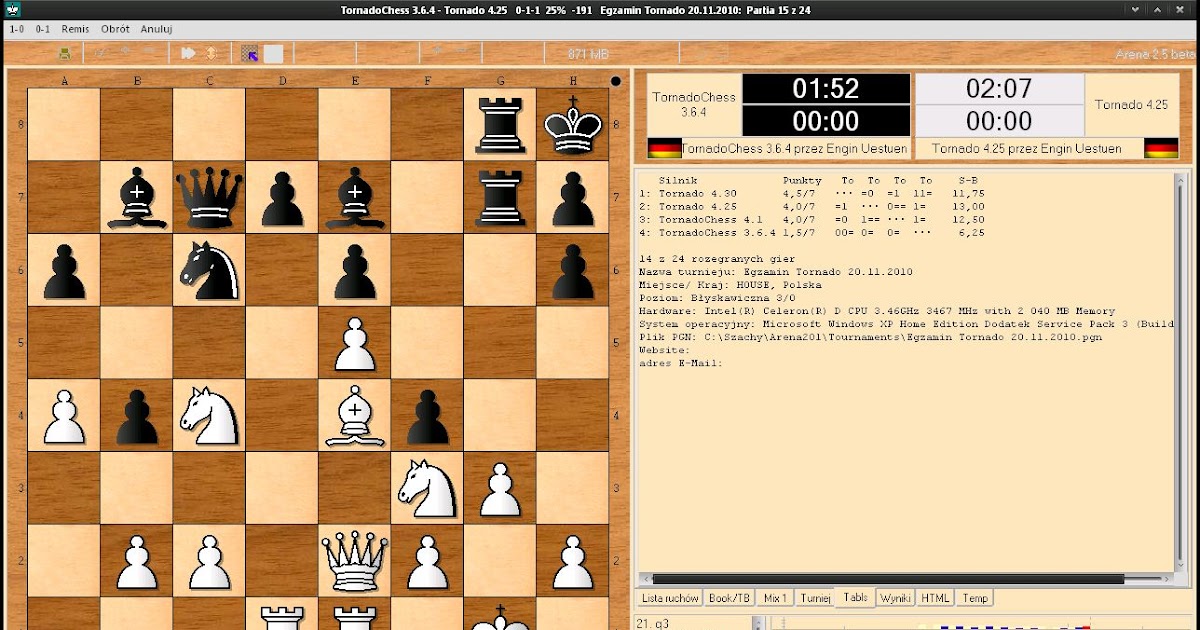This screenshot has height=630, width=1200.
Task: Click the print icon in the toolbar
Action: pyautogui.click(x=65, y=53)
